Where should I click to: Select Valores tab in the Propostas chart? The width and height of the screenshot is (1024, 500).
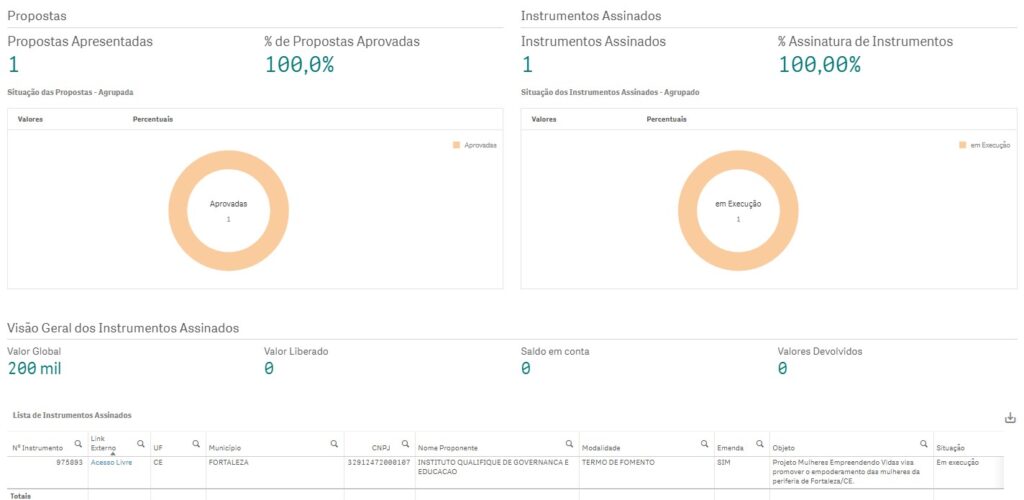pyautogui.click(x=30, y=119)
